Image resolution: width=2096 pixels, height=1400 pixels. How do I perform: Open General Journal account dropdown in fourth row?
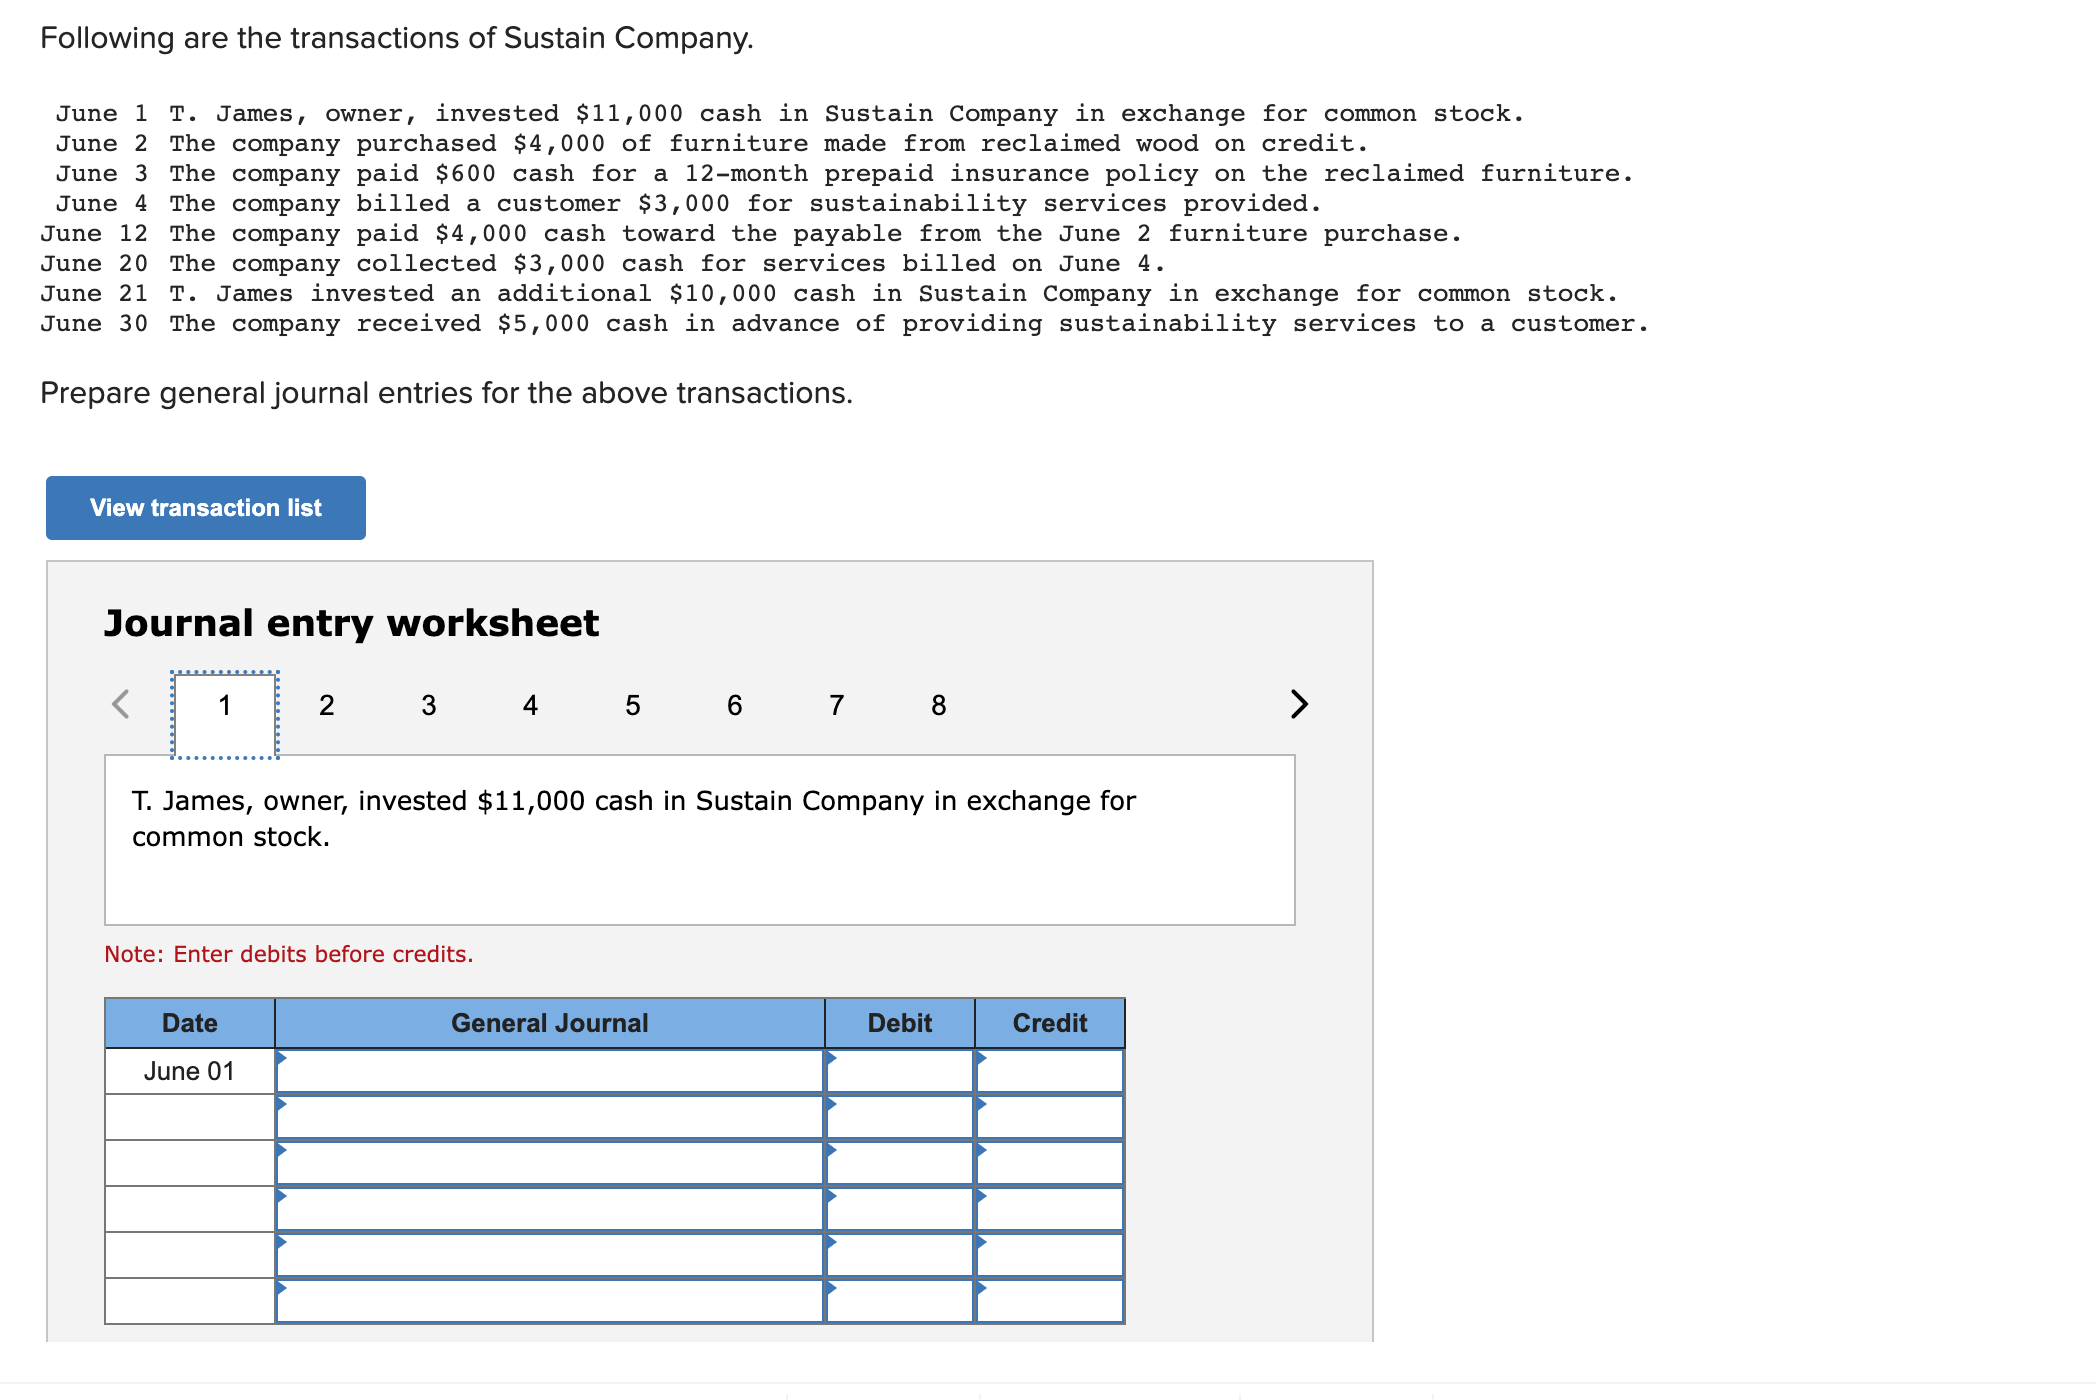click(x=550, y=1209)
